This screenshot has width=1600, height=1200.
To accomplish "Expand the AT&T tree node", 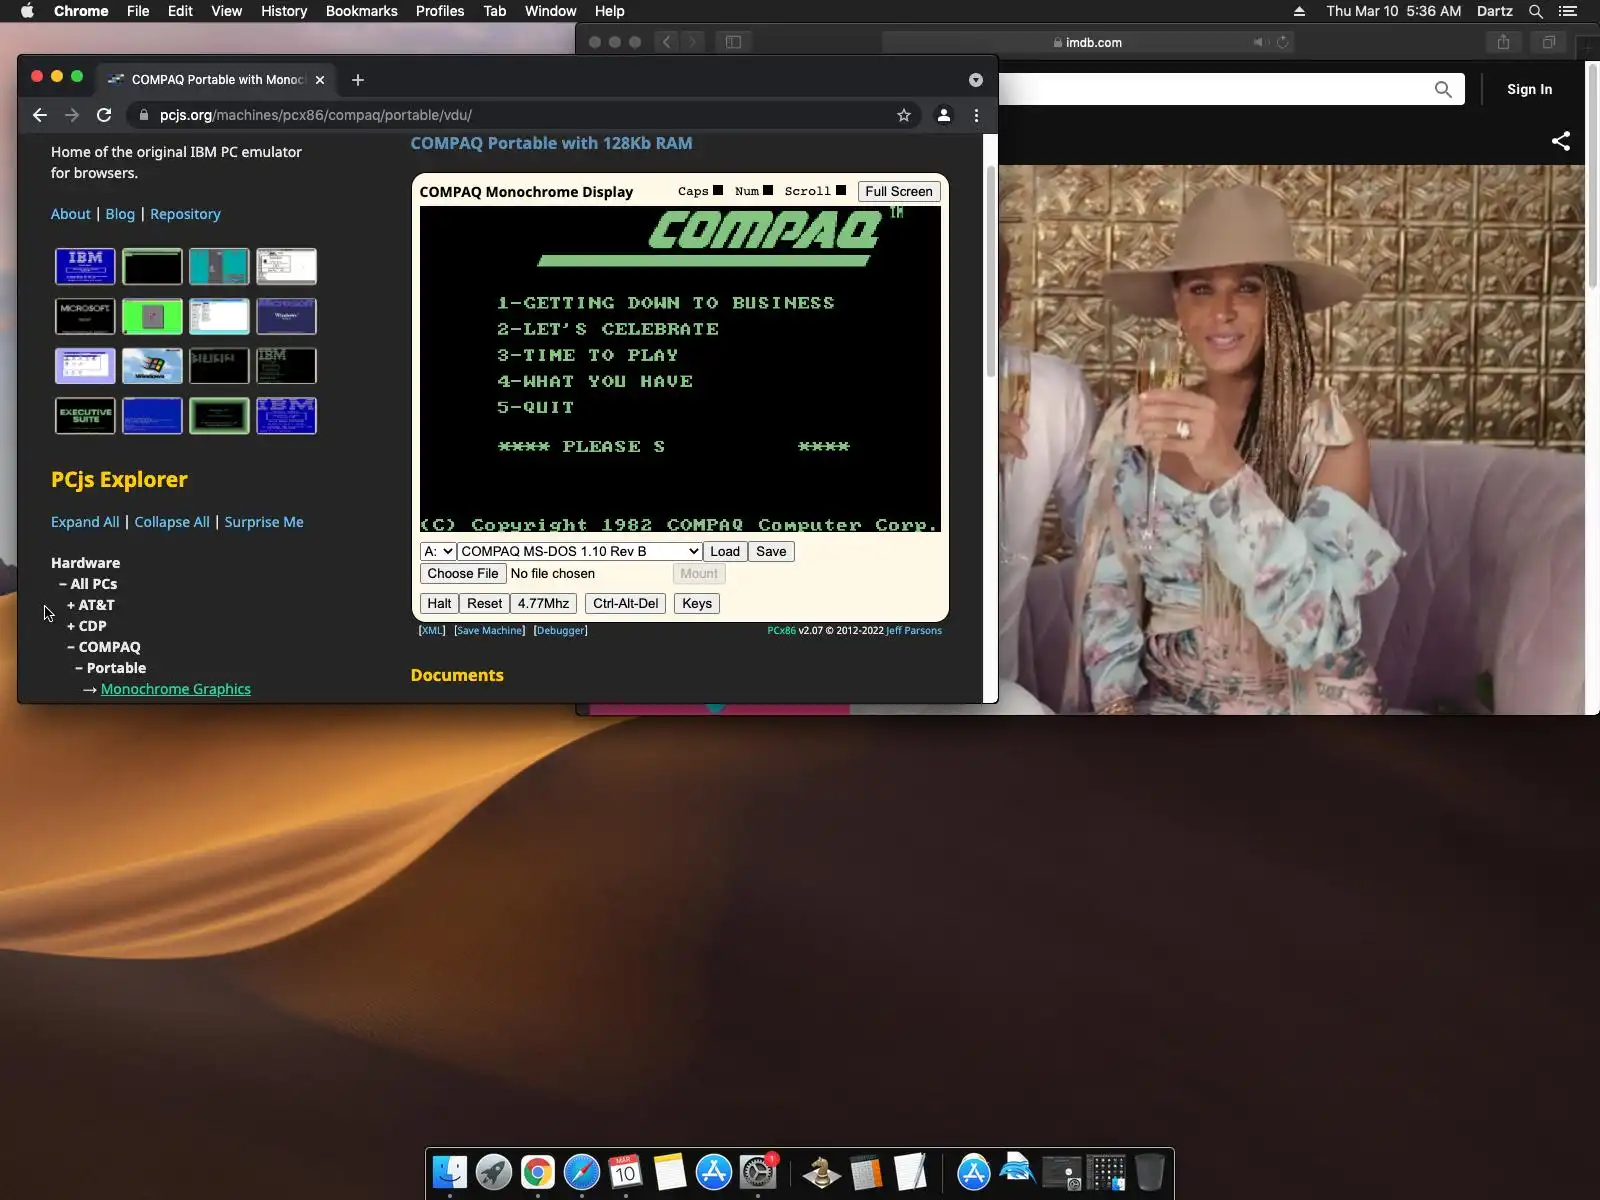I will click(91, 605).
